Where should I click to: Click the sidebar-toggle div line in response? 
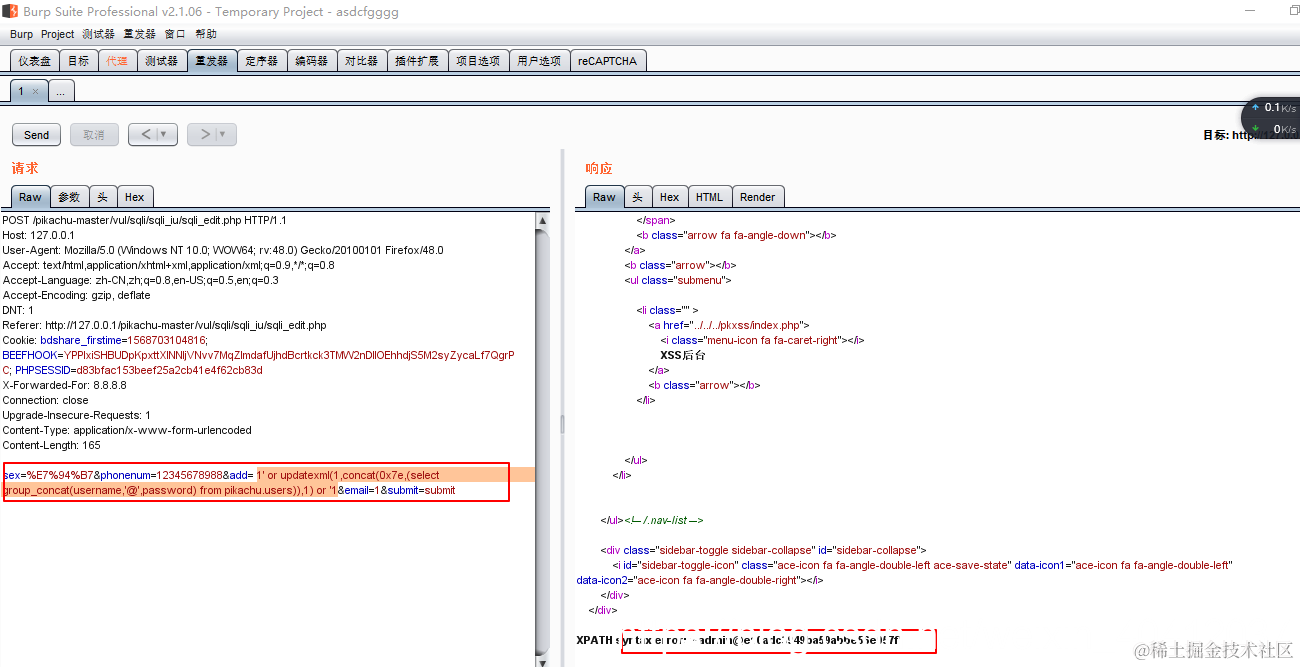(x=764, y=550)
